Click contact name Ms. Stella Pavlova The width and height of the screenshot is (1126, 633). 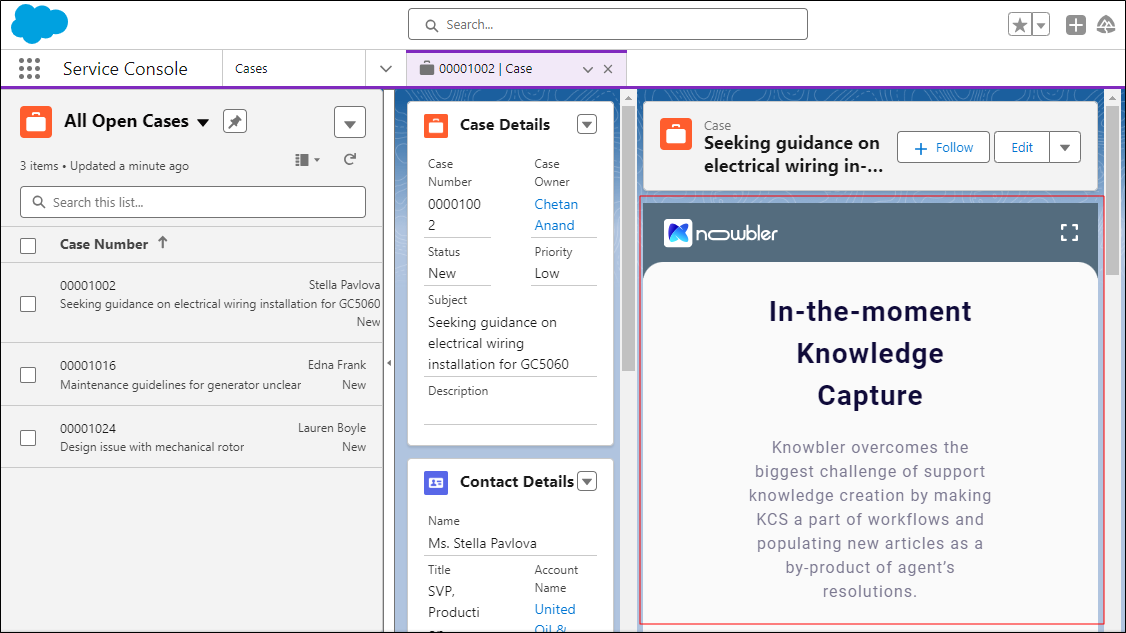tap(482, 543)
